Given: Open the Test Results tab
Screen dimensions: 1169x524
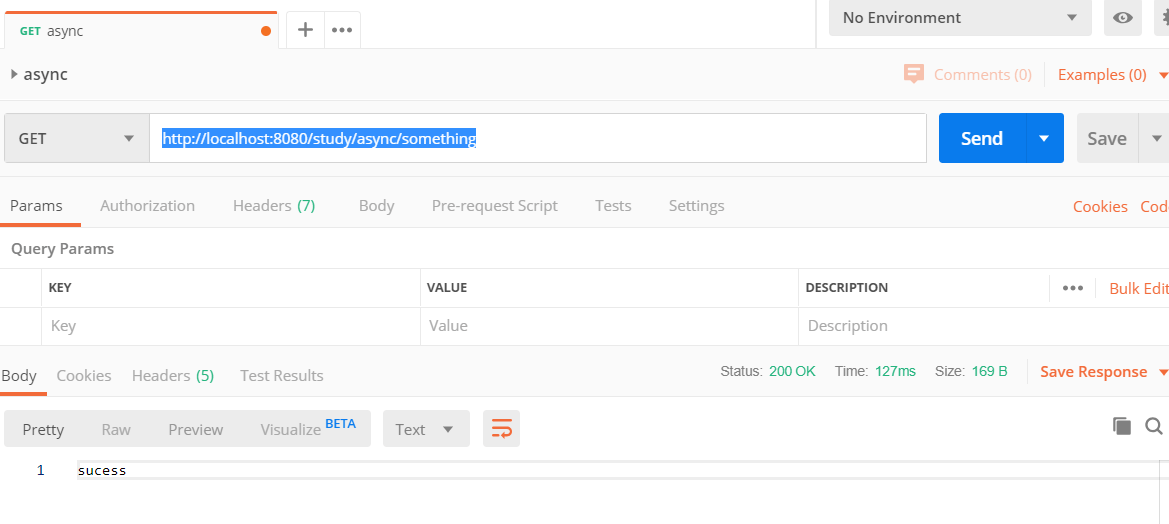Looking at the screenshot, I should (x=282, y=376).
